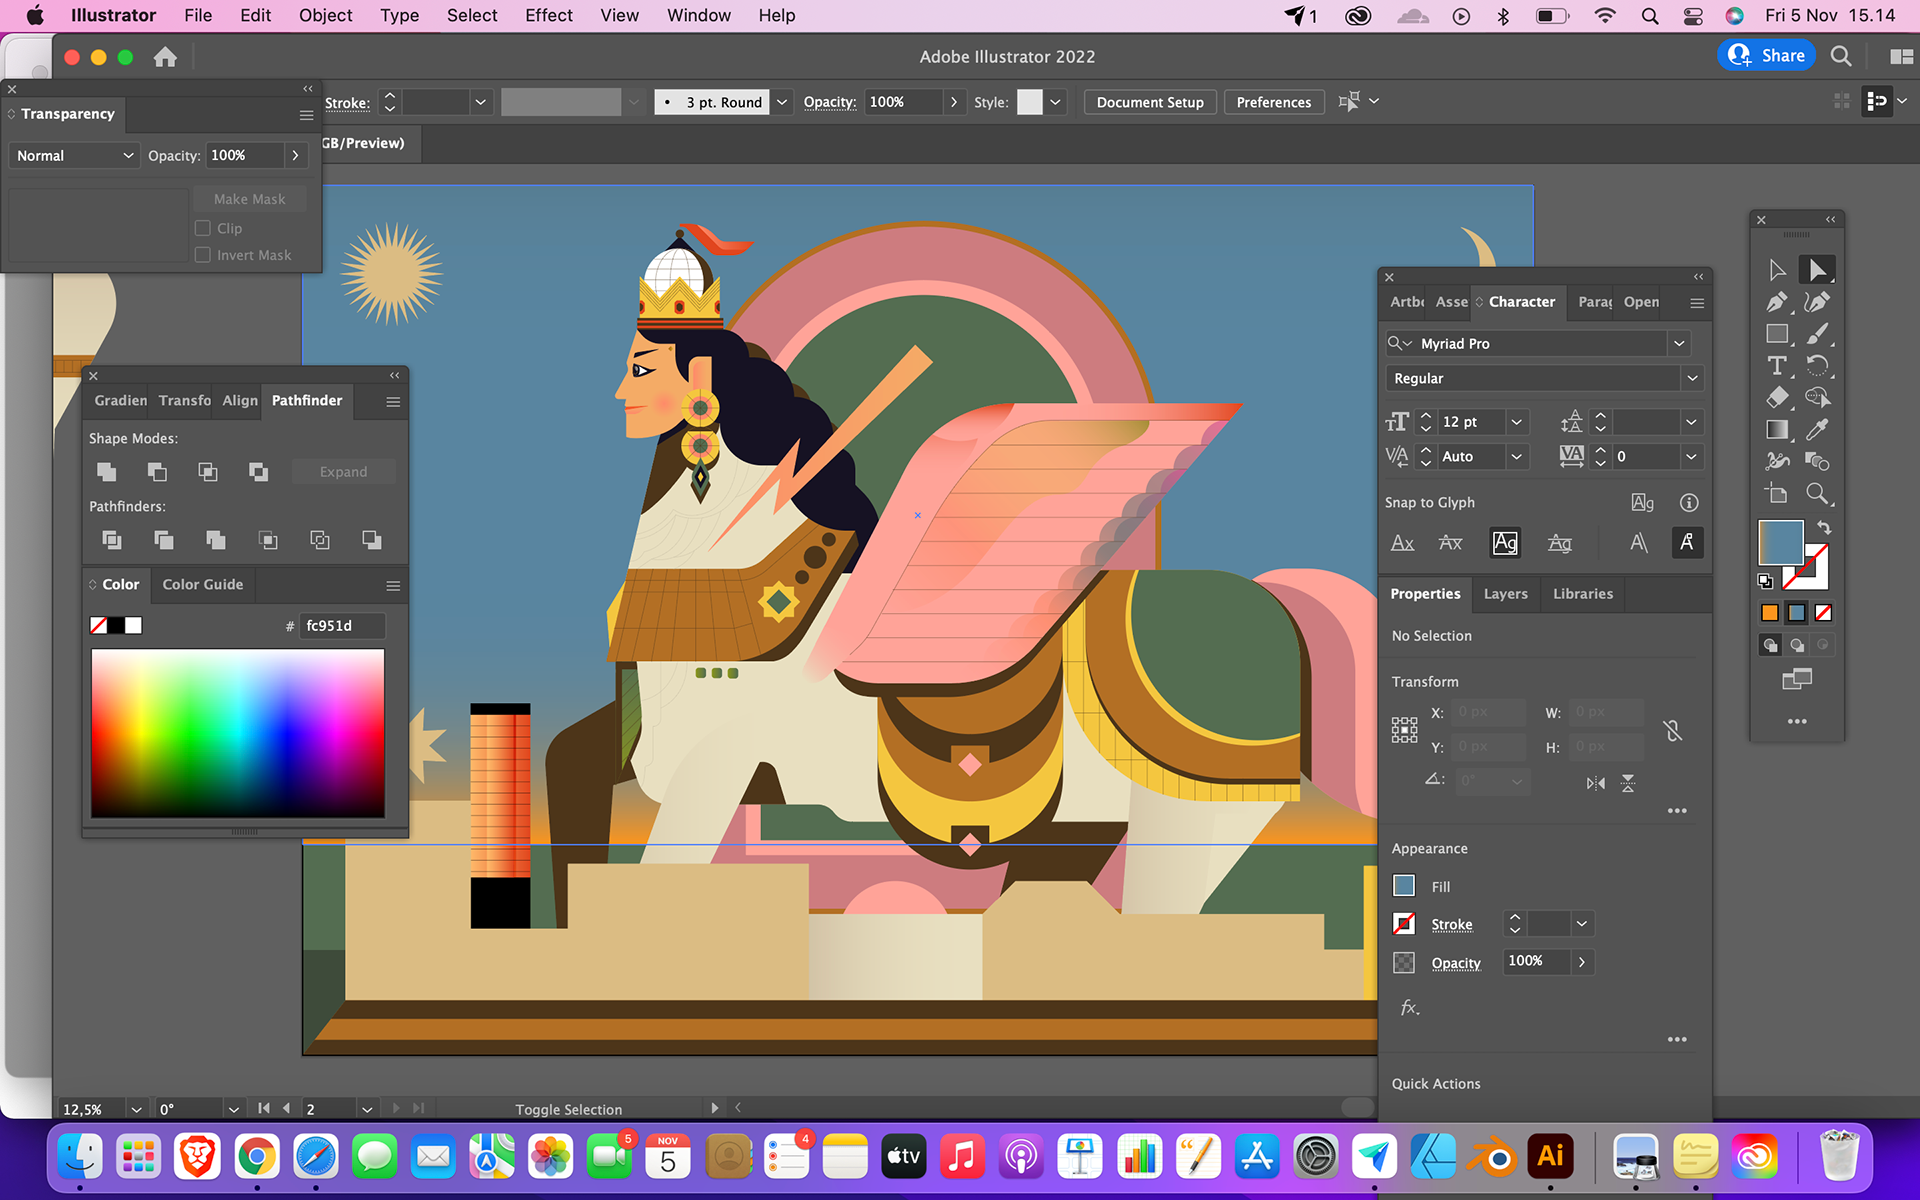The image size is (1920, 1200).
Task: Switch to the Layers tab
Action: click(1505, 594)
